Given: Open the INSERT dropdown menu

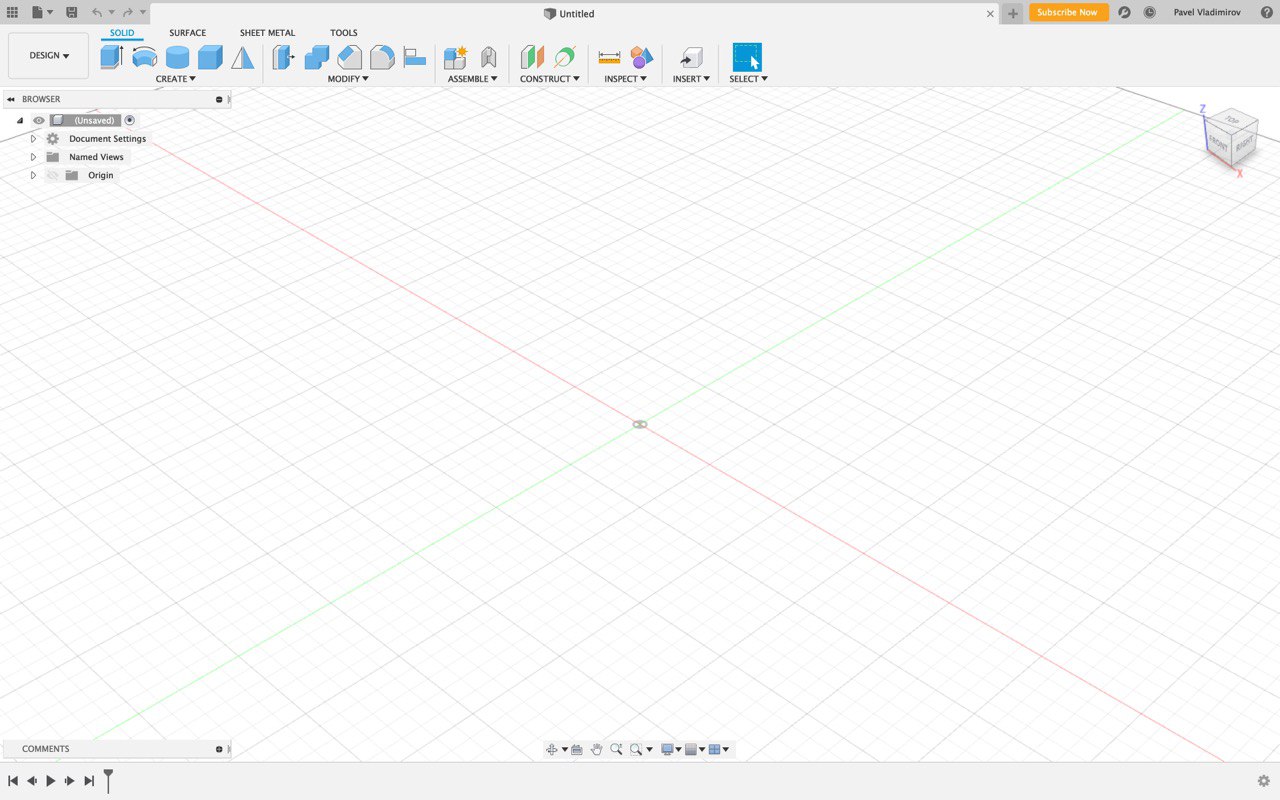Looking at the screenshot, I should 691,79.
